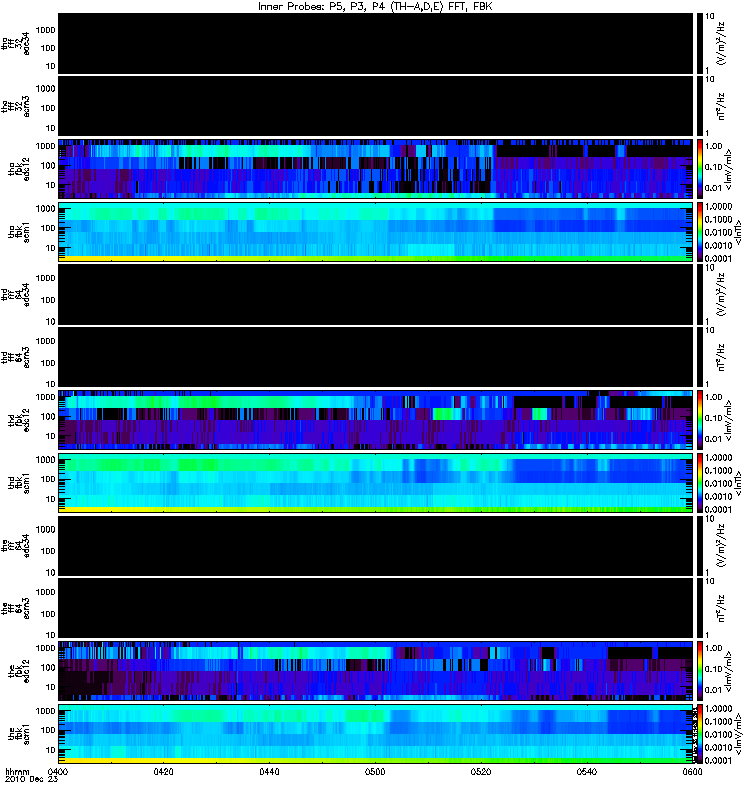Screen dimensions: 750x800
Task: Select the 0520 time axis label
Action: 481,771
